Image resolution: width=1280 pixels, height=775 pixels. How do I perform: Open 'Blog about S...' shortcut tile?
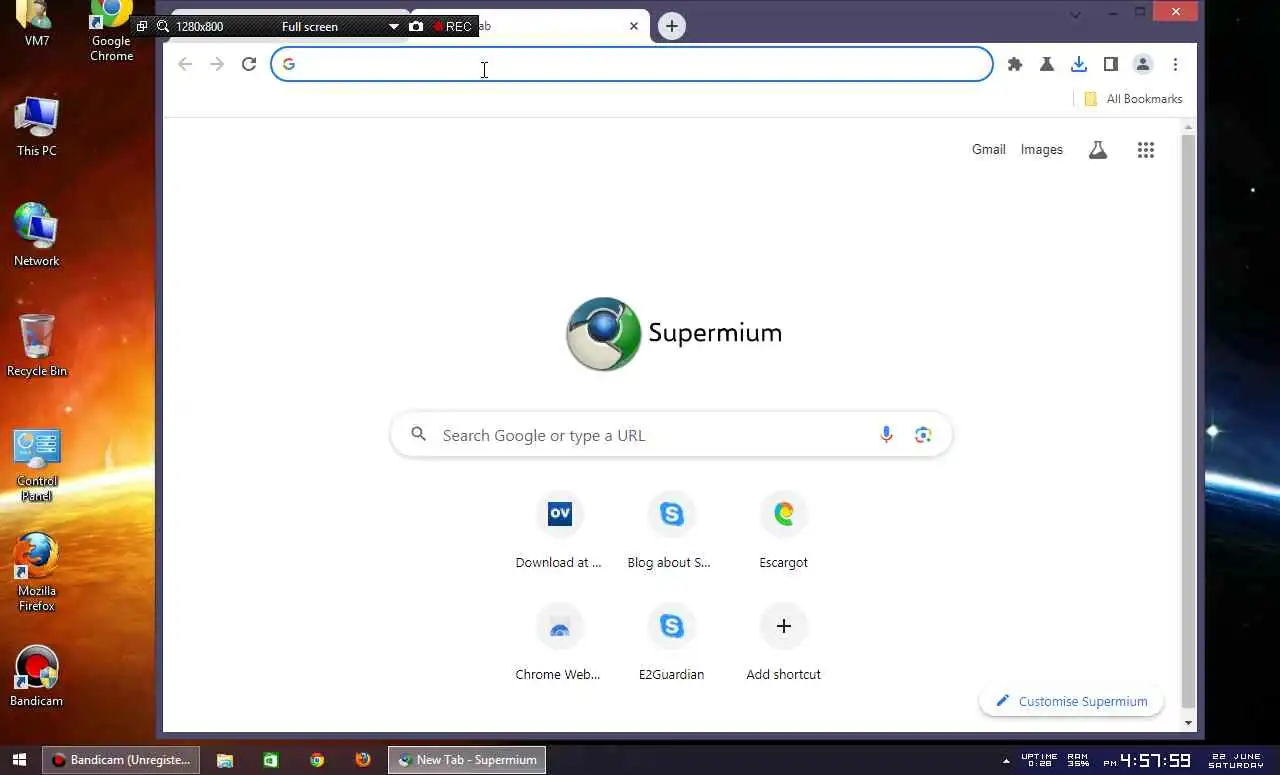[x=671, y=531]
